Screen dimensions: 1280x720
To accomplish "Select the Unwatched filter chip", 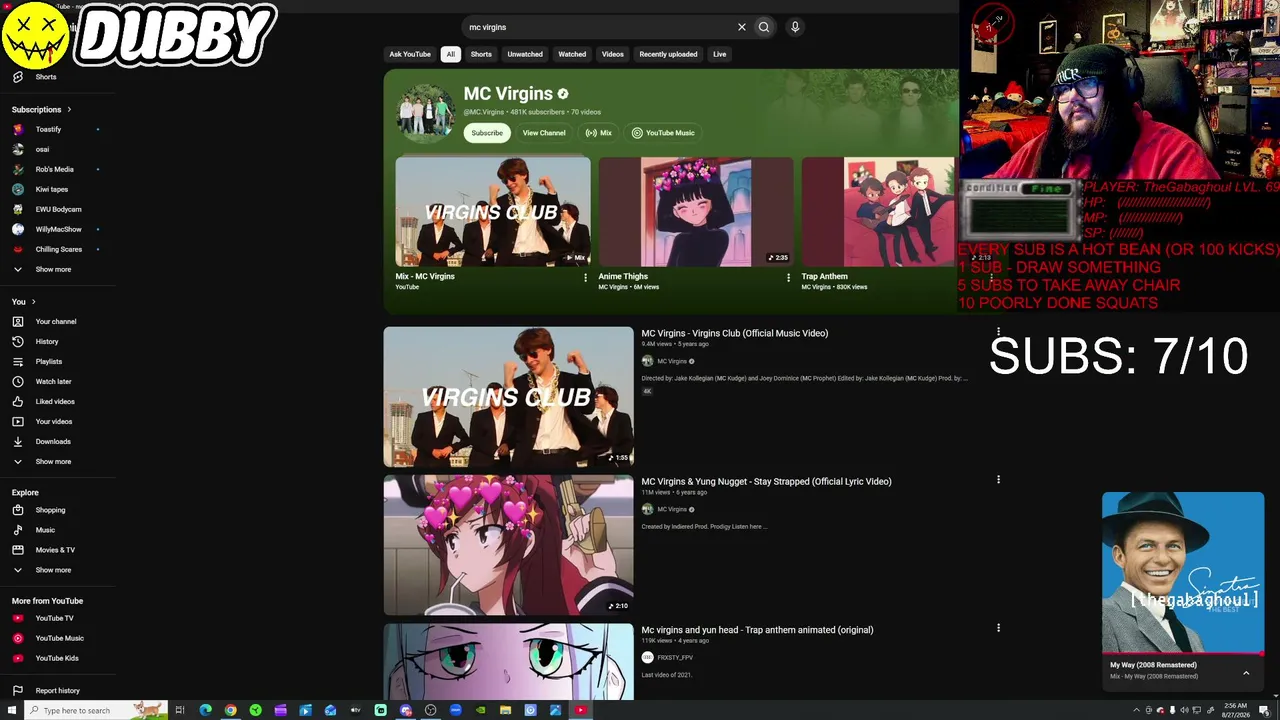I will pos(525,54).
